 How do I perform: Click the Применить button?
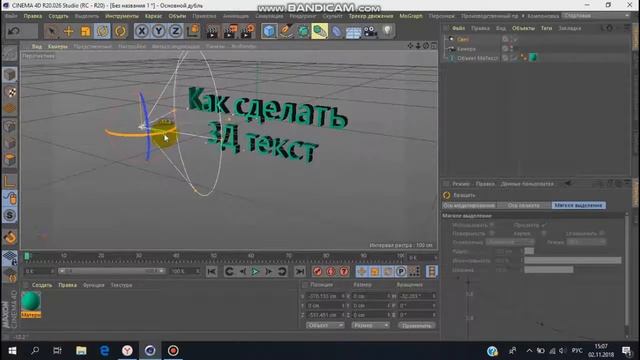click(416, 325)
